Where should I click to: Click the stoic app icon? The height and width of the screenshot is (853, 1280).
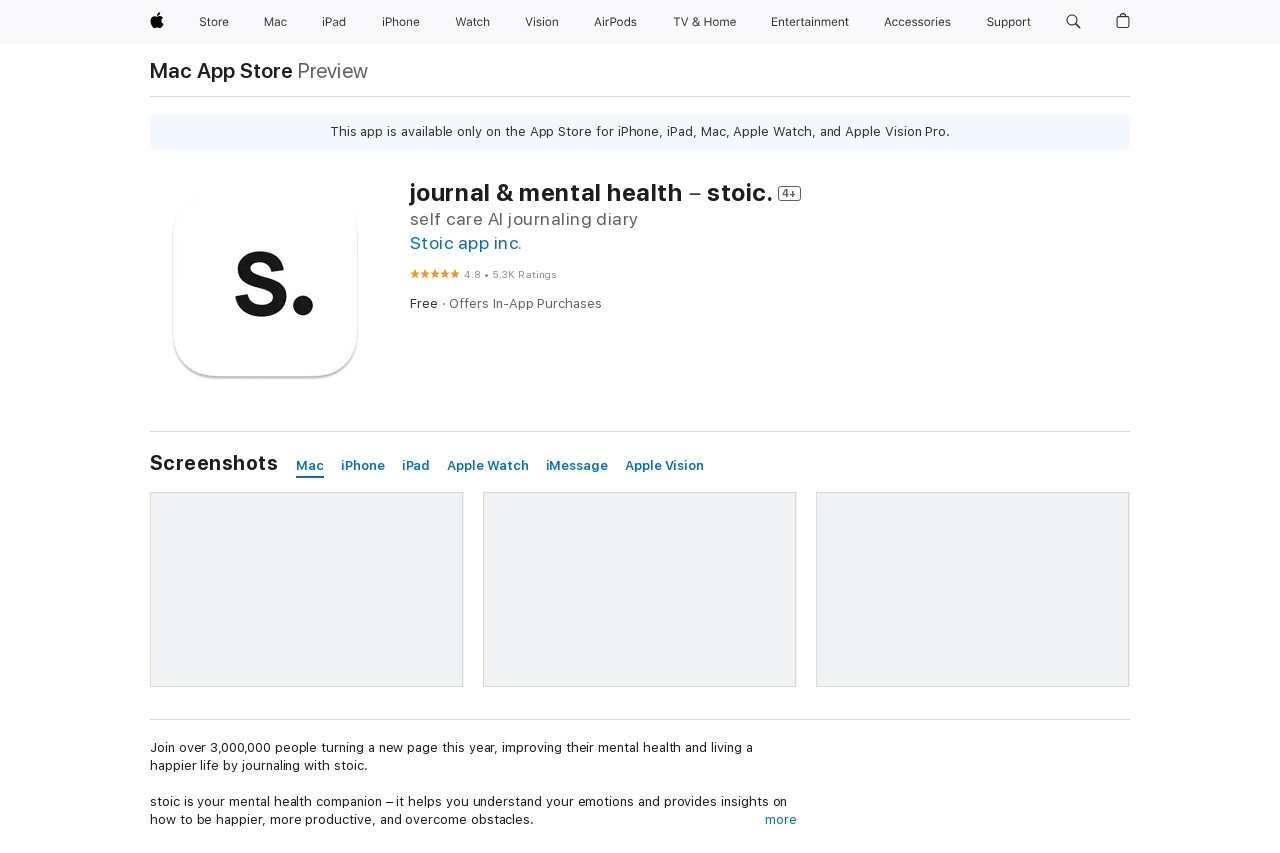coord(265,285)
